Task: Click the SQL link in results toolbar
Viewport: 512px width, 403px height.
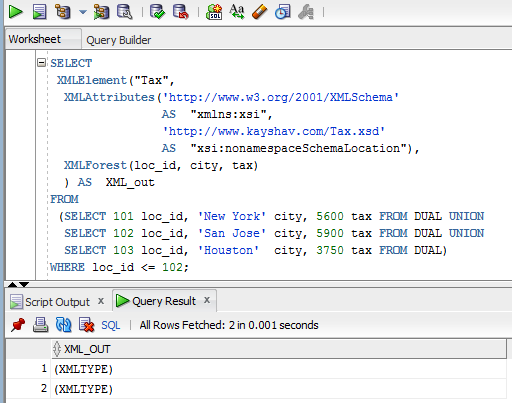Action: click(111, 325)
